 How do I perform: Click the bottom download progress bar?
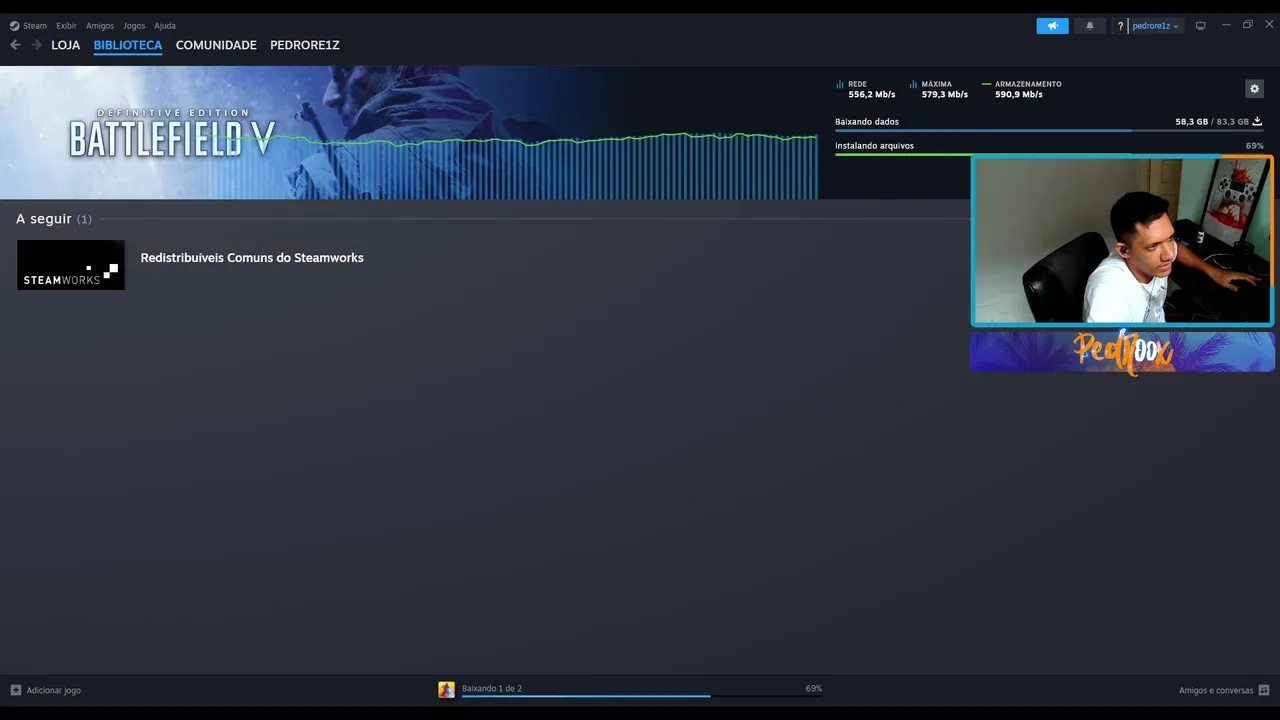(641, 696)
